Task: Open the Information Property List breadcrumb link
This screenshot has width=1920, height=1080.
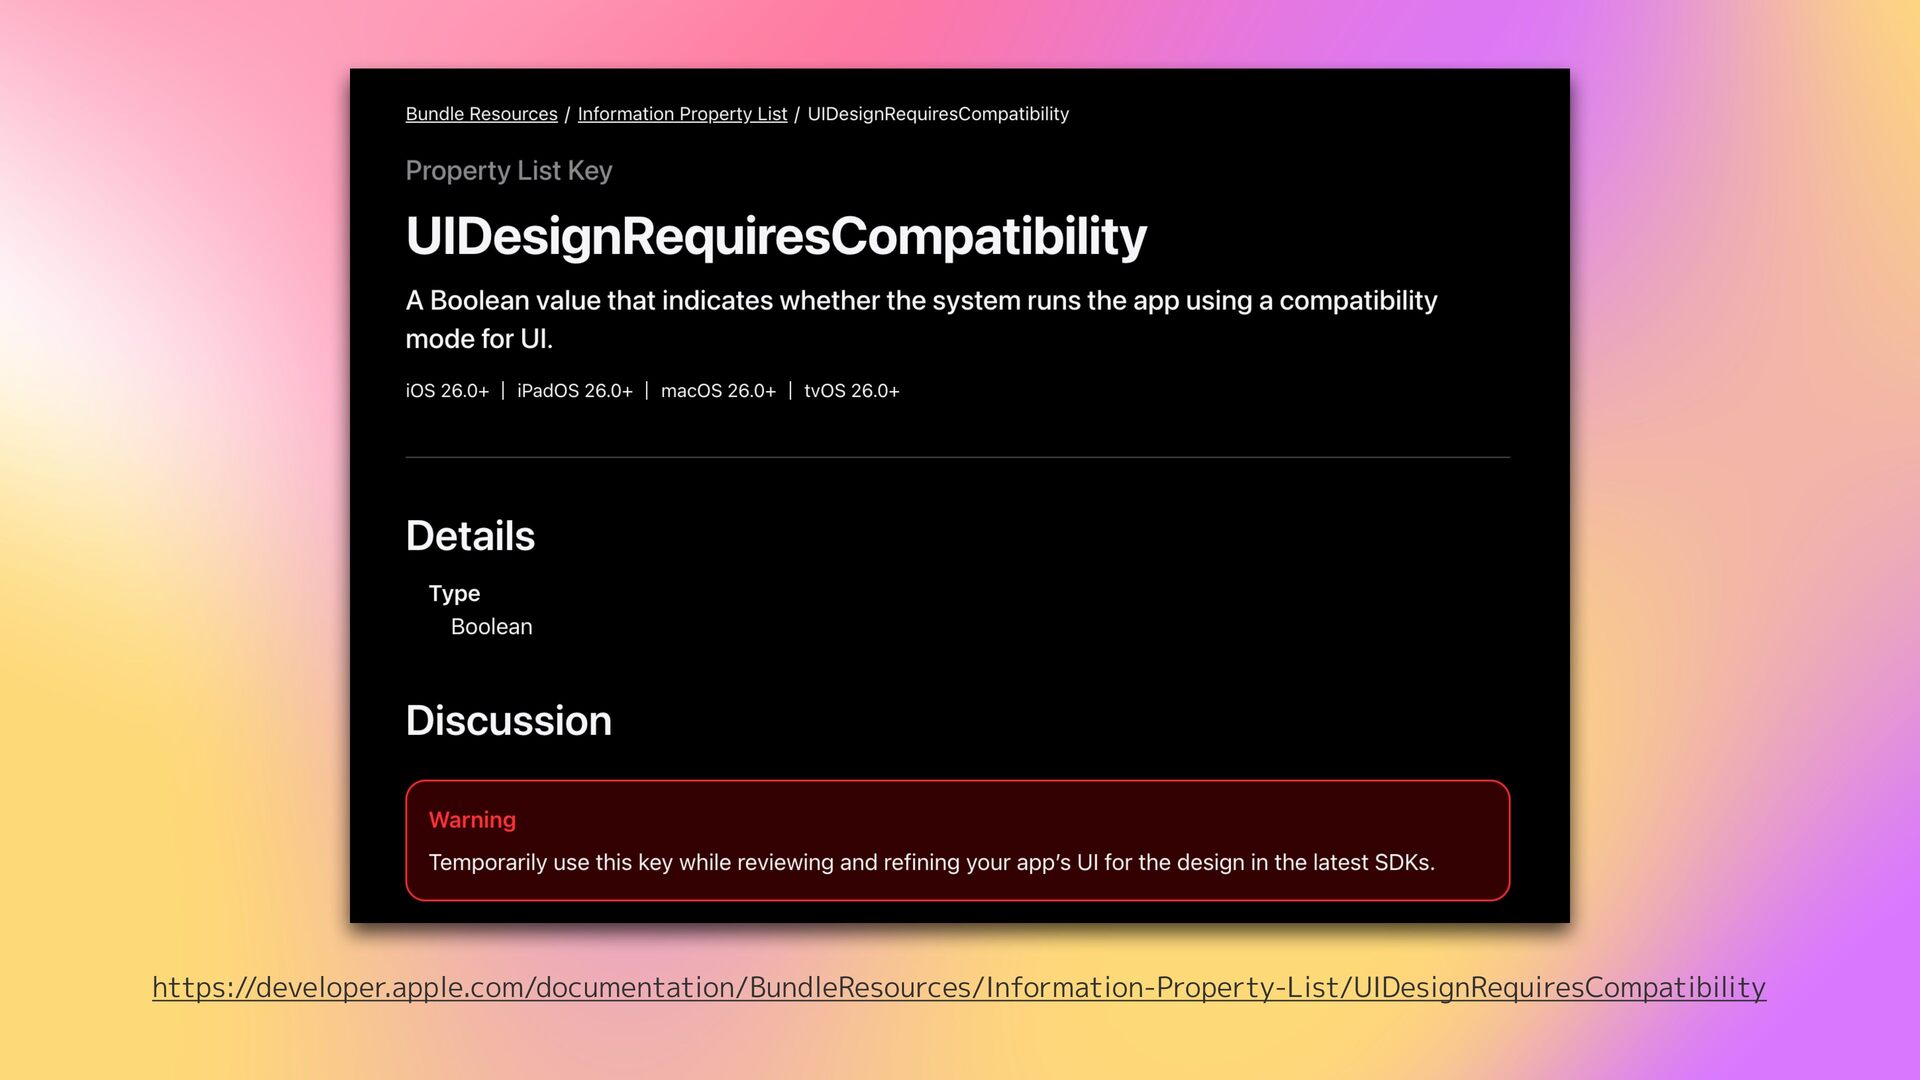Action: (682, 114)
